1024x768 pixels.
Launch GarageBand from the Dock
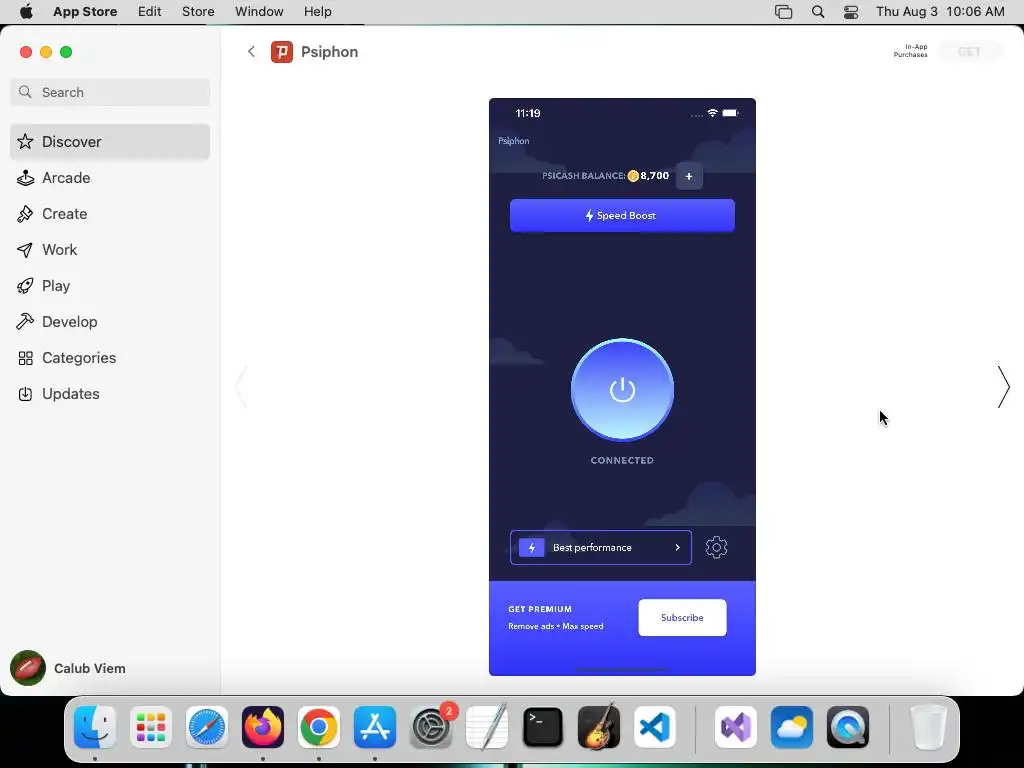click(x=599, y=727)
